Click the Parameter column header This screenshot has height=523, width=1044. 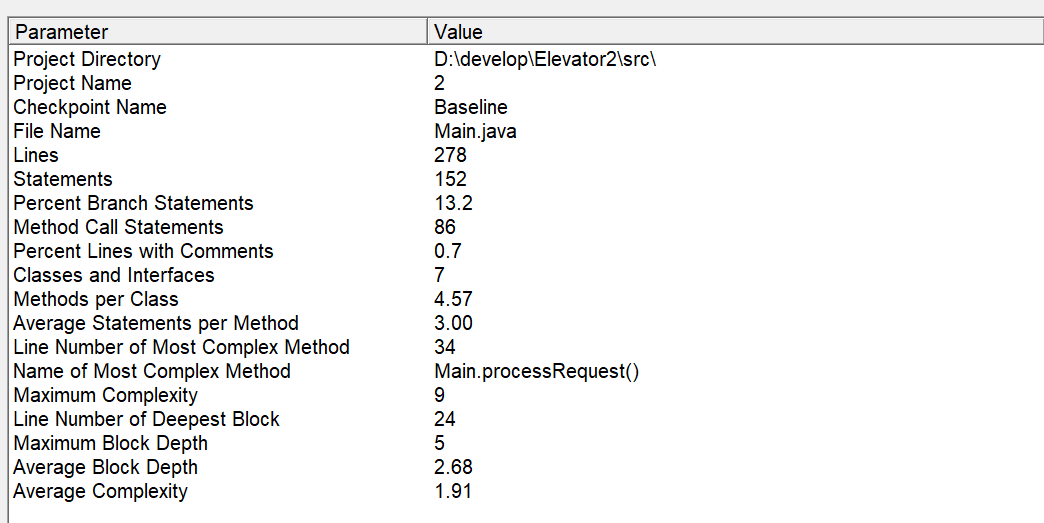(x=62, y=33)
